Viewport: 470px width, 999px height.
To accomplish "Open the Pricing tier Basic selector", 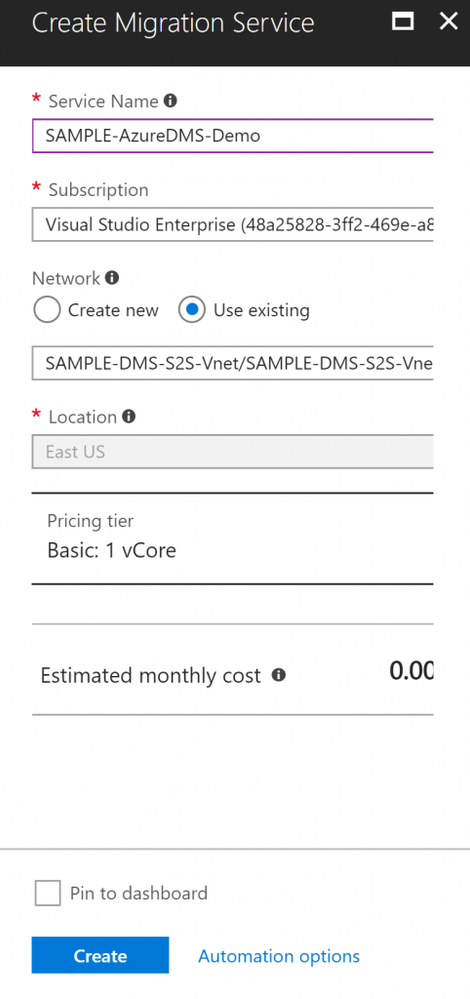I will point(232,538).
